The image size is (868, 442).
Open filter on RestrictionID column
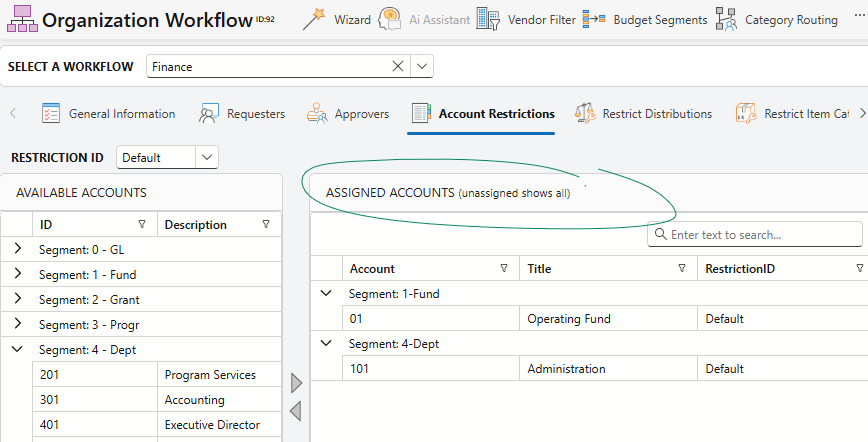[x=860, y=269]
